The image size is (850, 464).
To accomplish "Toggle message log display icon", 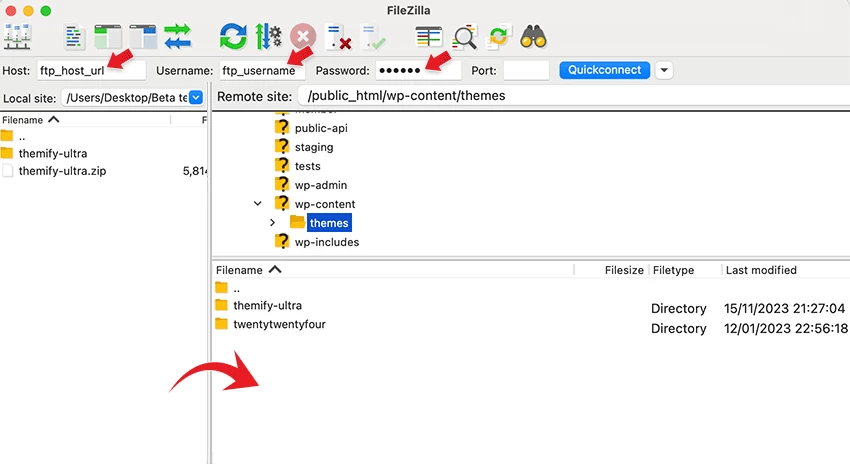I will point(74,37).
